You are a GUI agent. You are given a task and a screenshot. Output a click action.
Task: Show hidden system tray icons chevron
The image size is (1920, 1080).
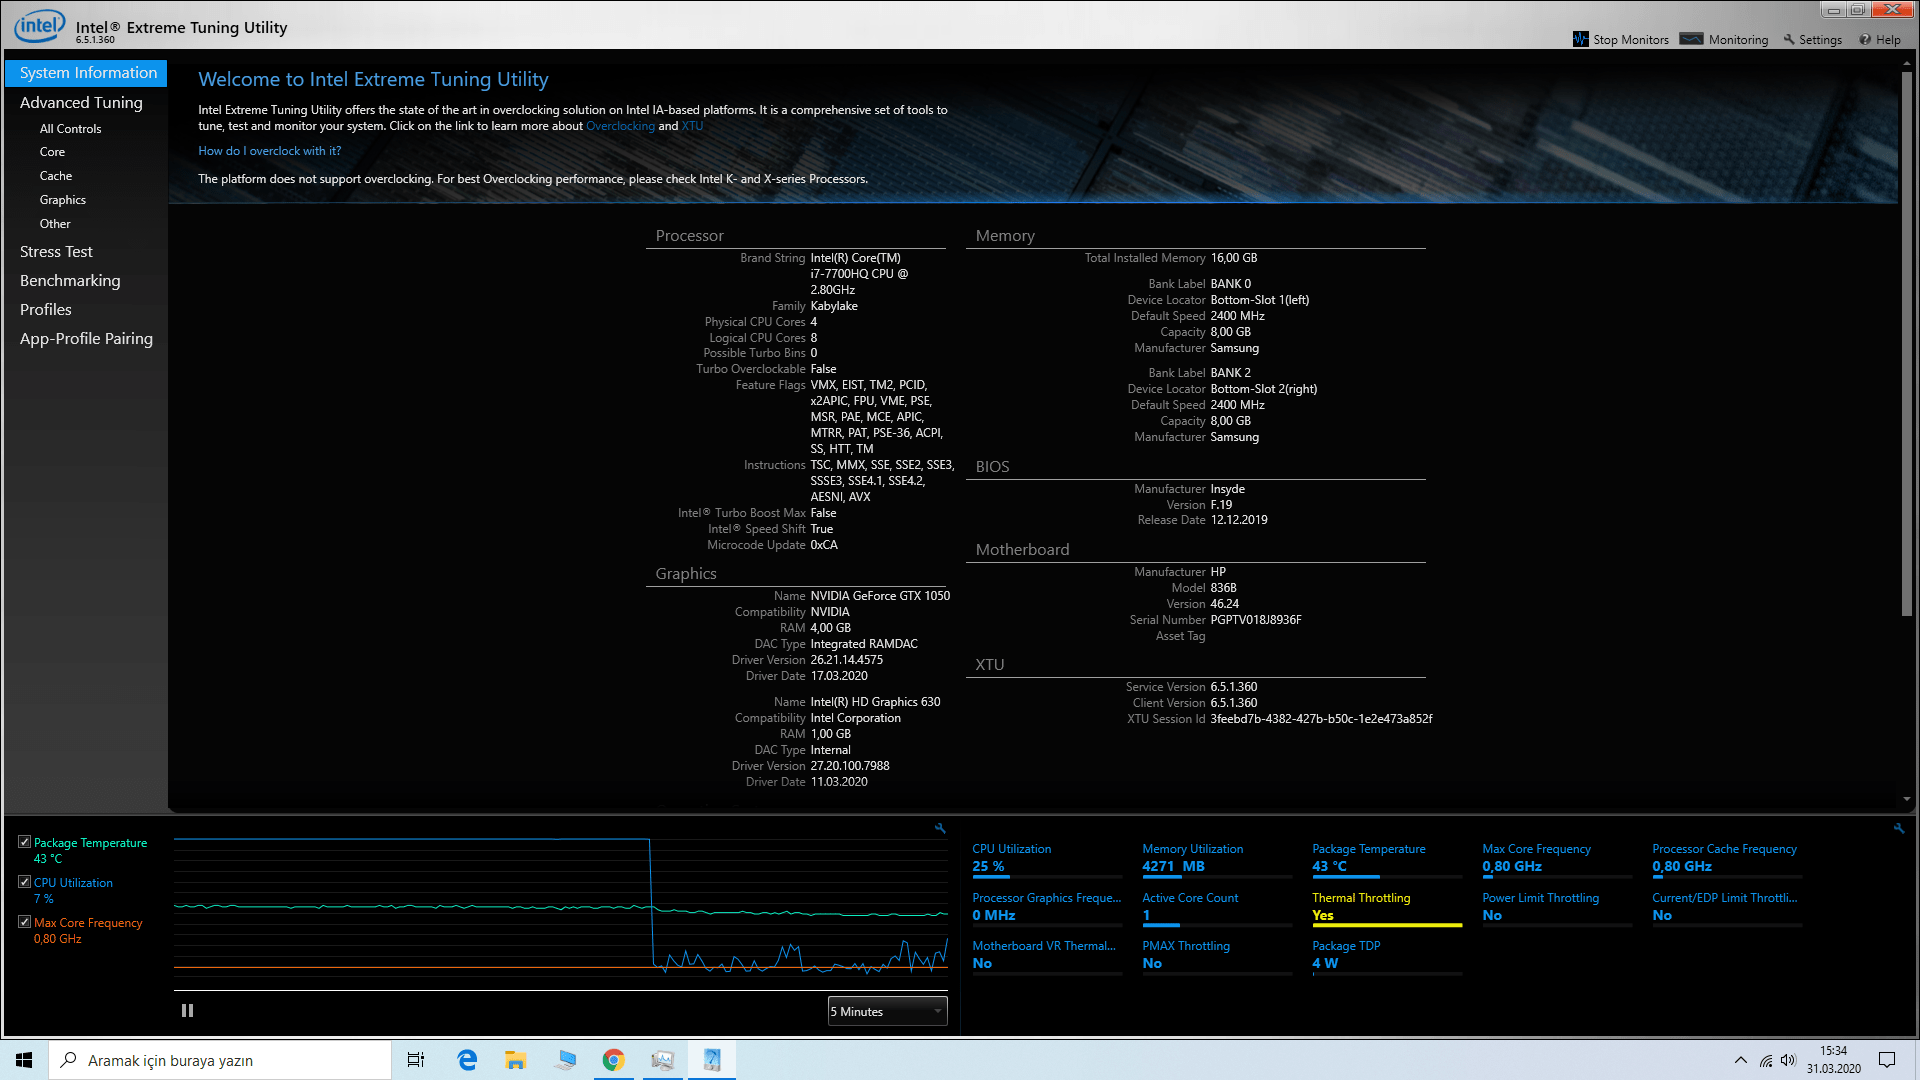coord(1741,1060)
